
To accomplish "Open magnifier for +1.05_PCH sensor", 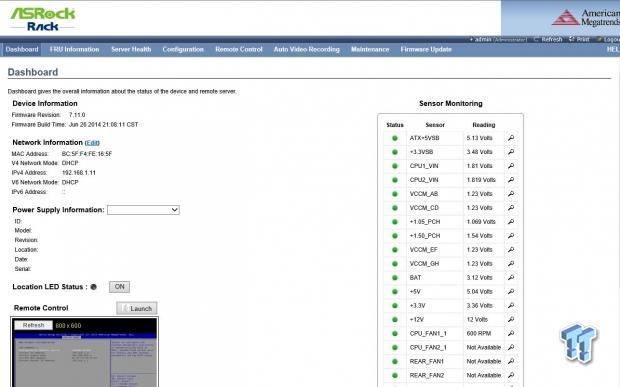I will click(x=511, y=222).
